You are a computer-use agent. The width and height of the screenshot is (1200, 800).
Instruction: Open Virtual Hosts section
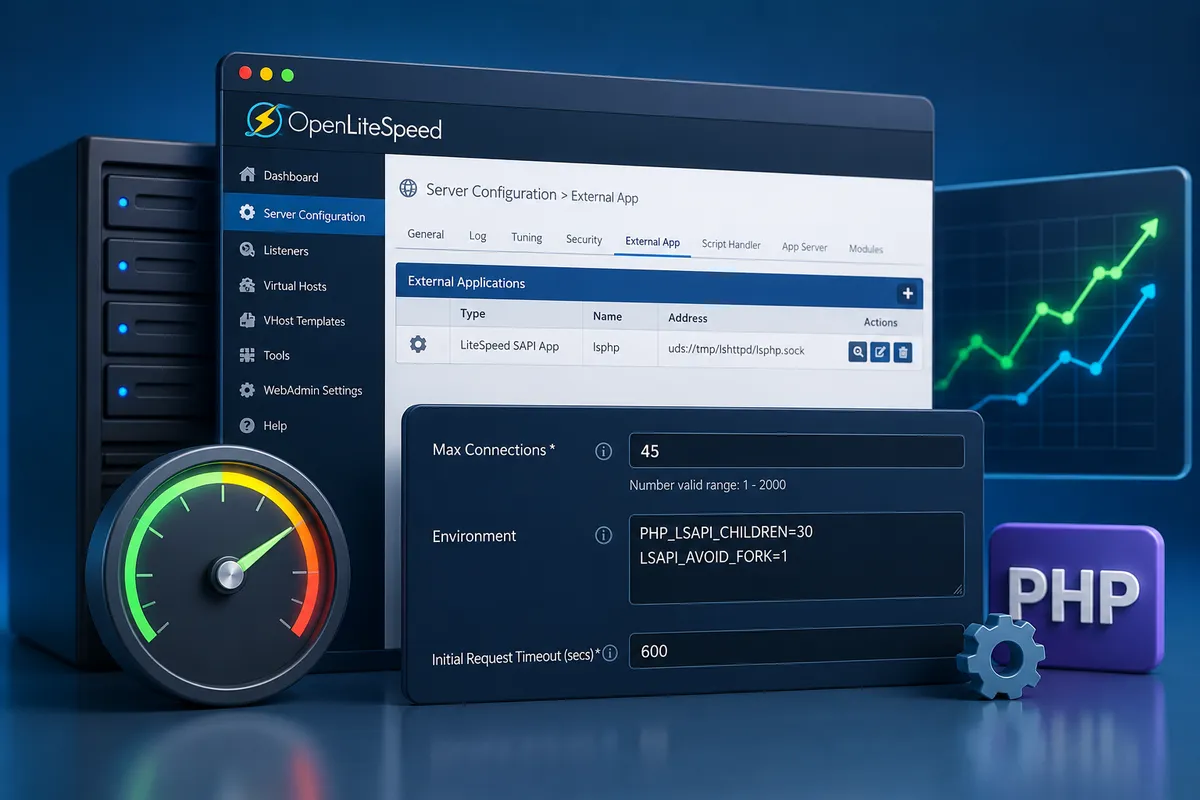click(x=295, y=286)
